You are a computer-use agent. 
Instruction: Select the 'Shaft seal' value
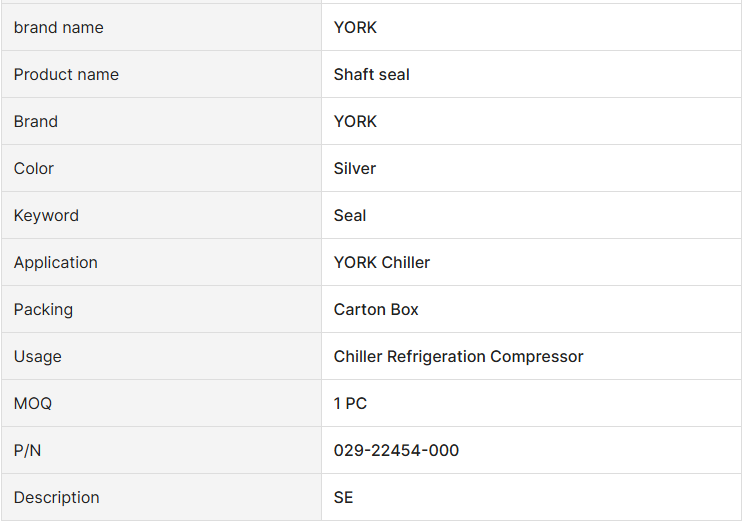tap(371, 75)
